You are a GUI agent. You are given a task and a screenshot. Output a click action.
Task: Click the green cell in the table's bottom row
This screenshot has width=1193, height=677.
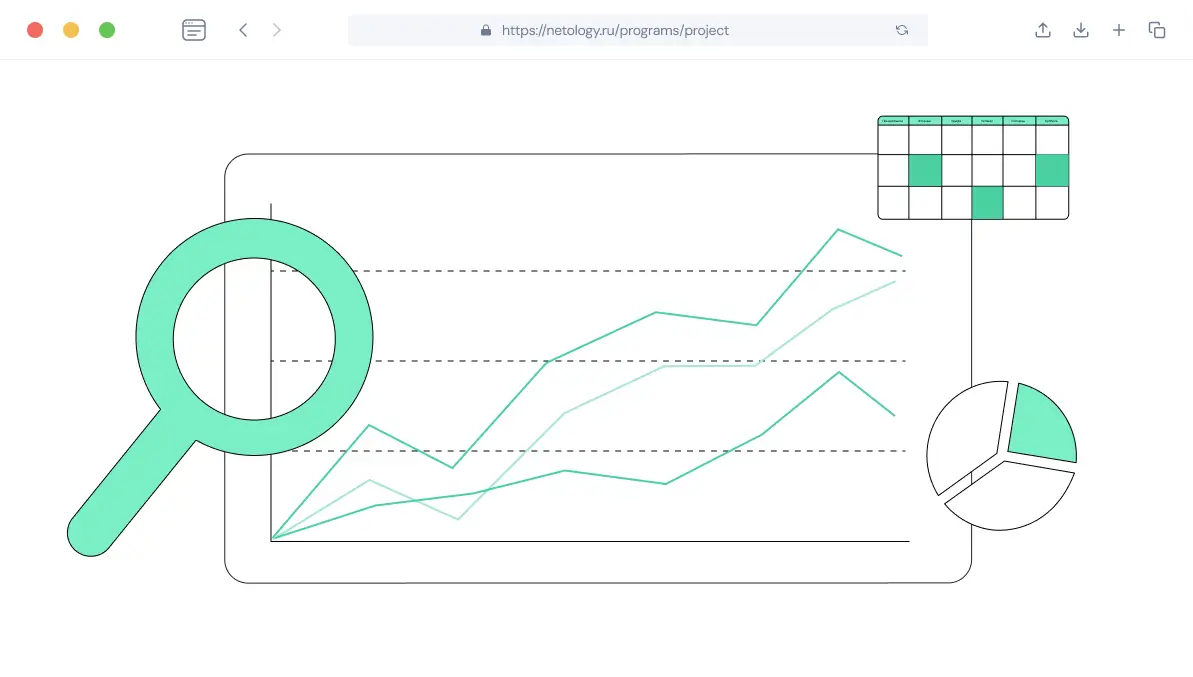pos(987,202)
